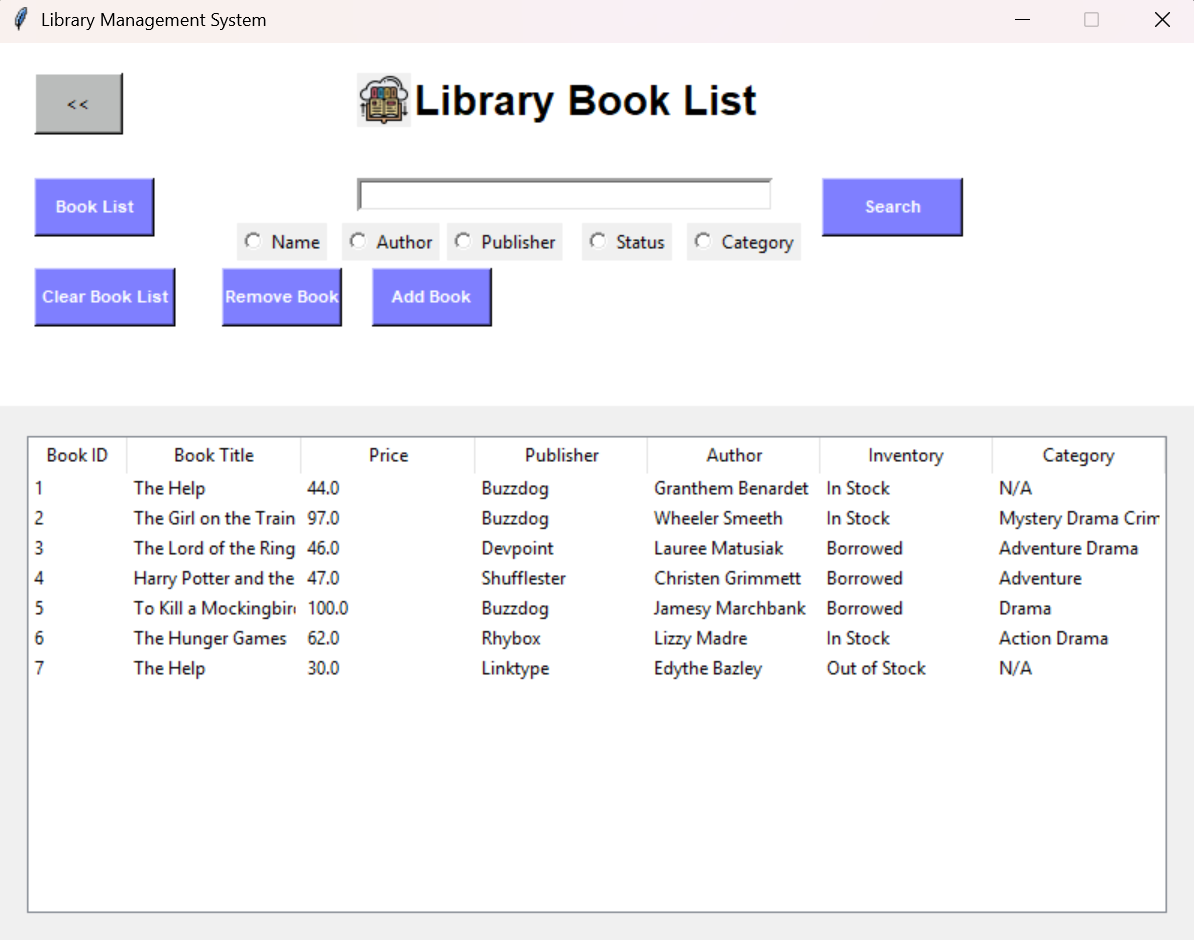Pick the Status radio option

(627, 242)
